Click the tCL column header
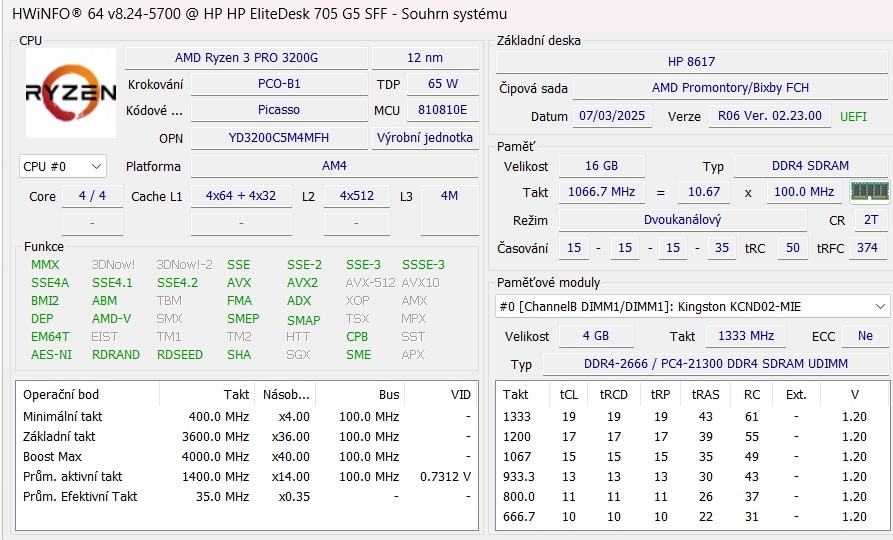Image resolution: width=893 pixels, height=540 pixels. 569,395
